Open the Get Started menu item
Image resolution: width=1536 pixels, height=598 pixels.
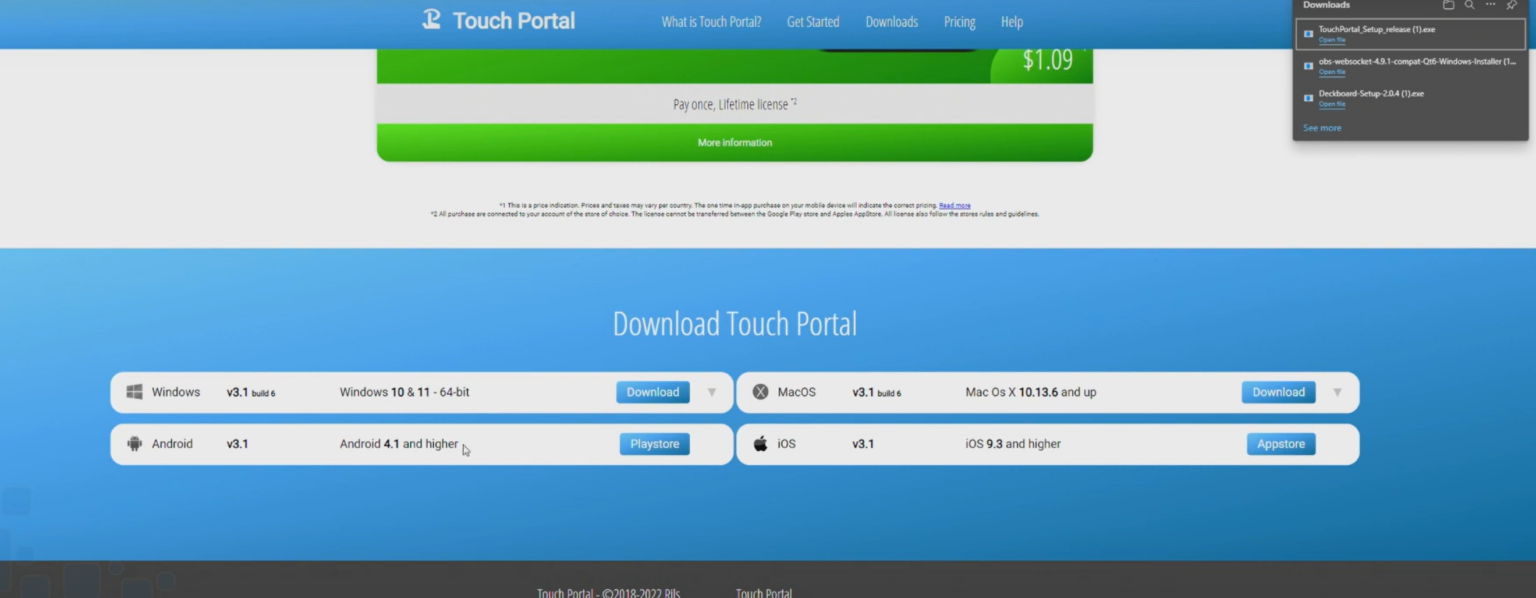813,22
